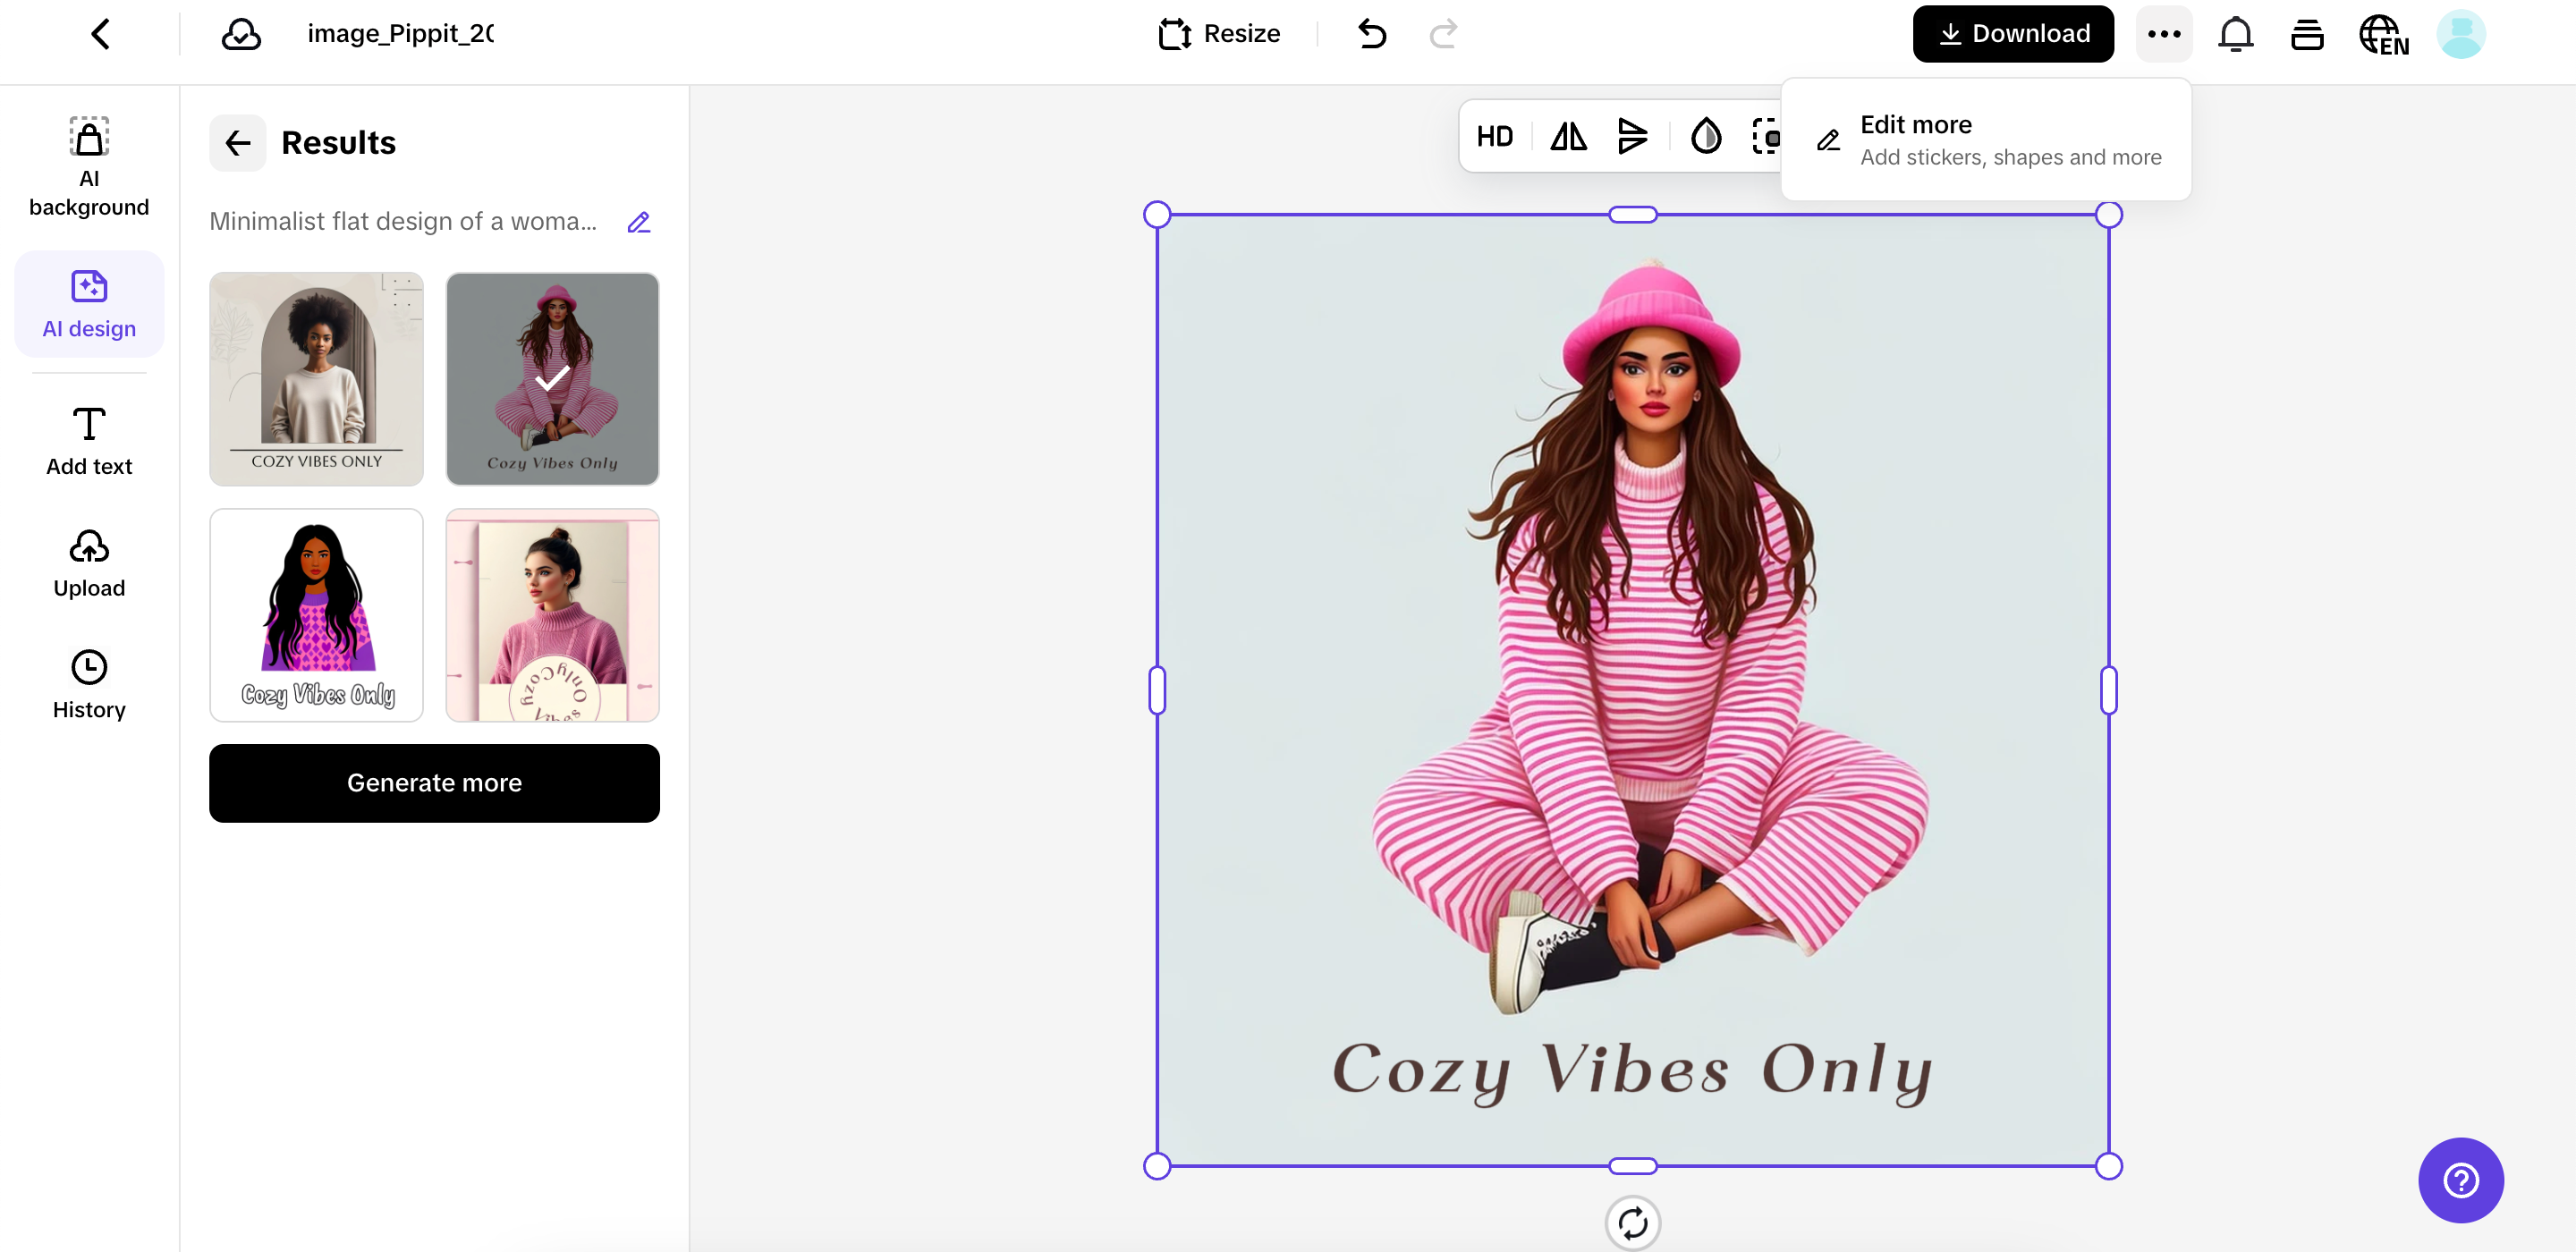This screenshot has width=2576, height=1252.
Task: Click the HD upscale icon
Action: (1495, 136)
